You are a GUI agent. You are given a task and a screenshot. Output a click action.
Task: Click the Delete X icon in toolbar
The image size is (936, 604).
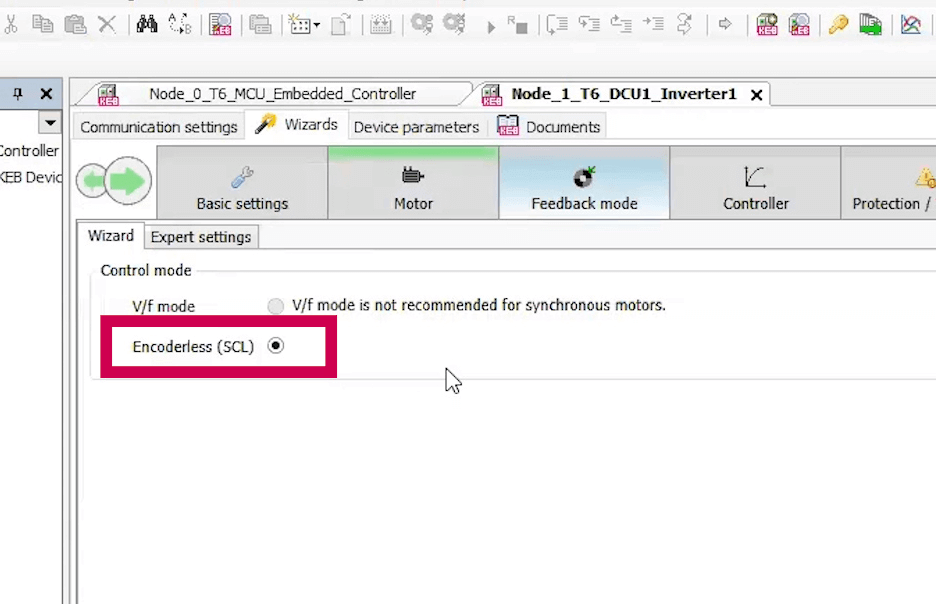(107, 24)
